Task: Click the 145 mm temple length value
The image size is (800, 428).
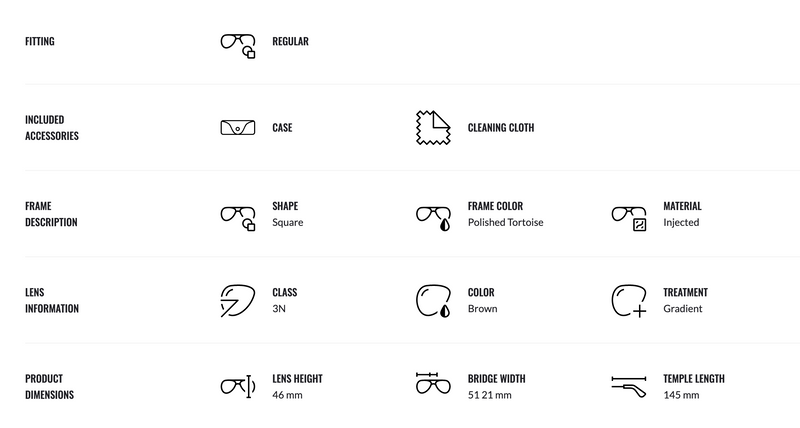Action: pyautogui.click(x=681, y=395)
